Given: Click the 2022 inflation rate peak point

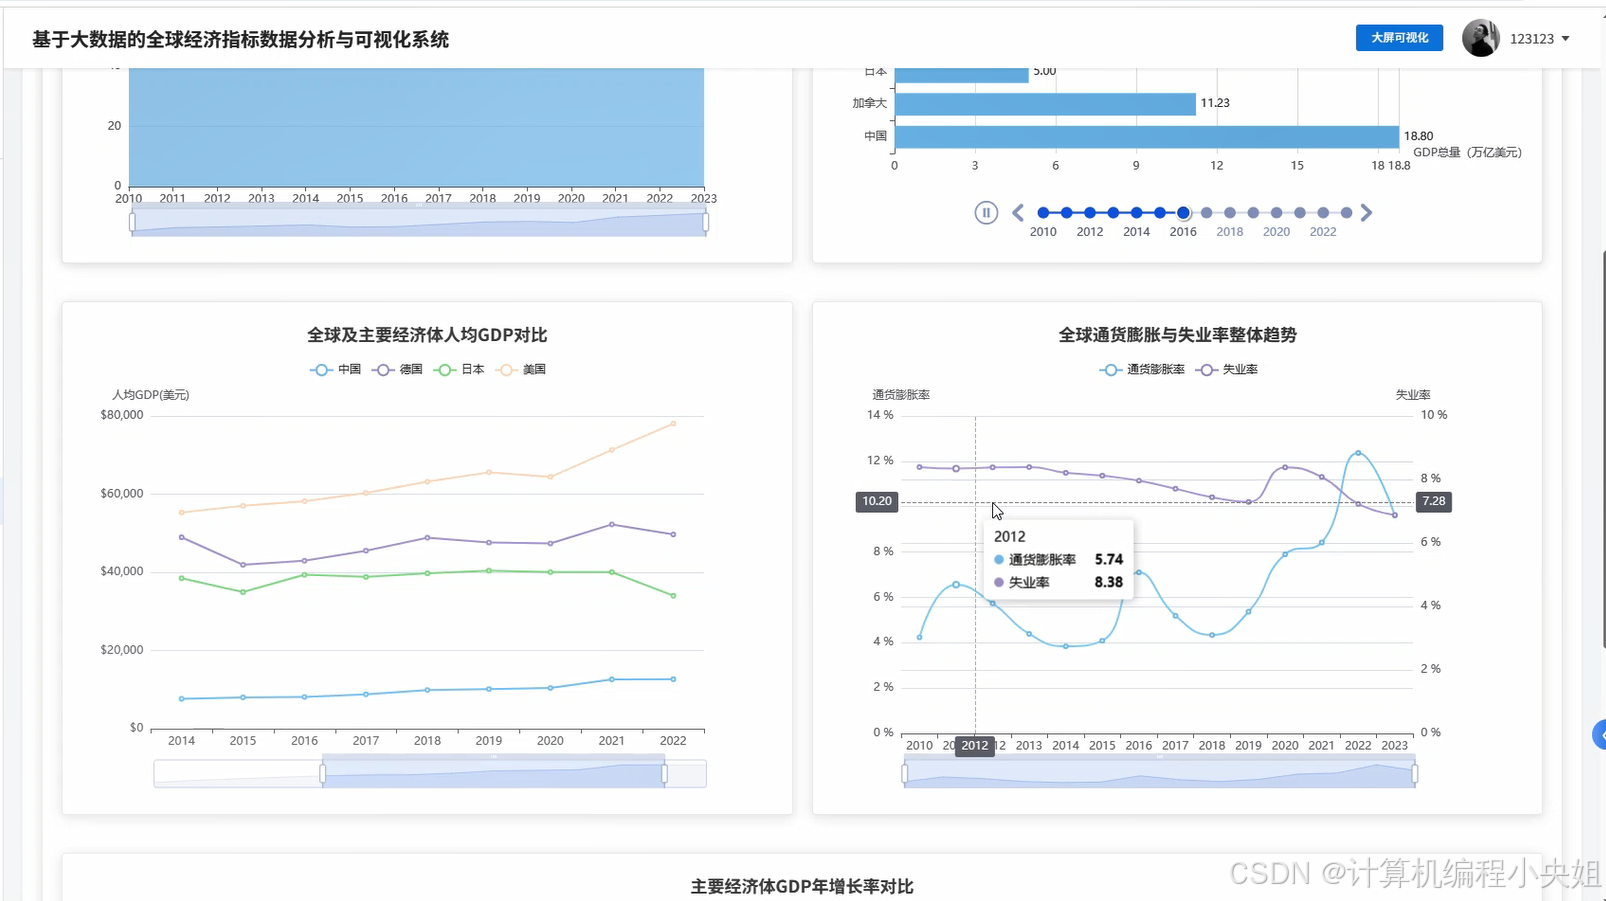Looking at the screenshot, I should coord(1358,453).
